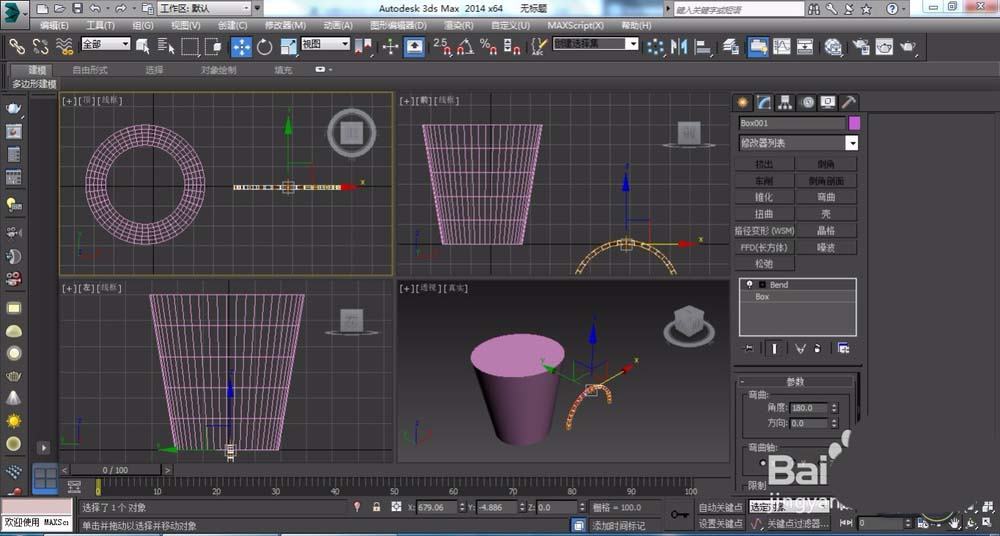Select the Move tool in the toolbar

(x=242, y=46)
